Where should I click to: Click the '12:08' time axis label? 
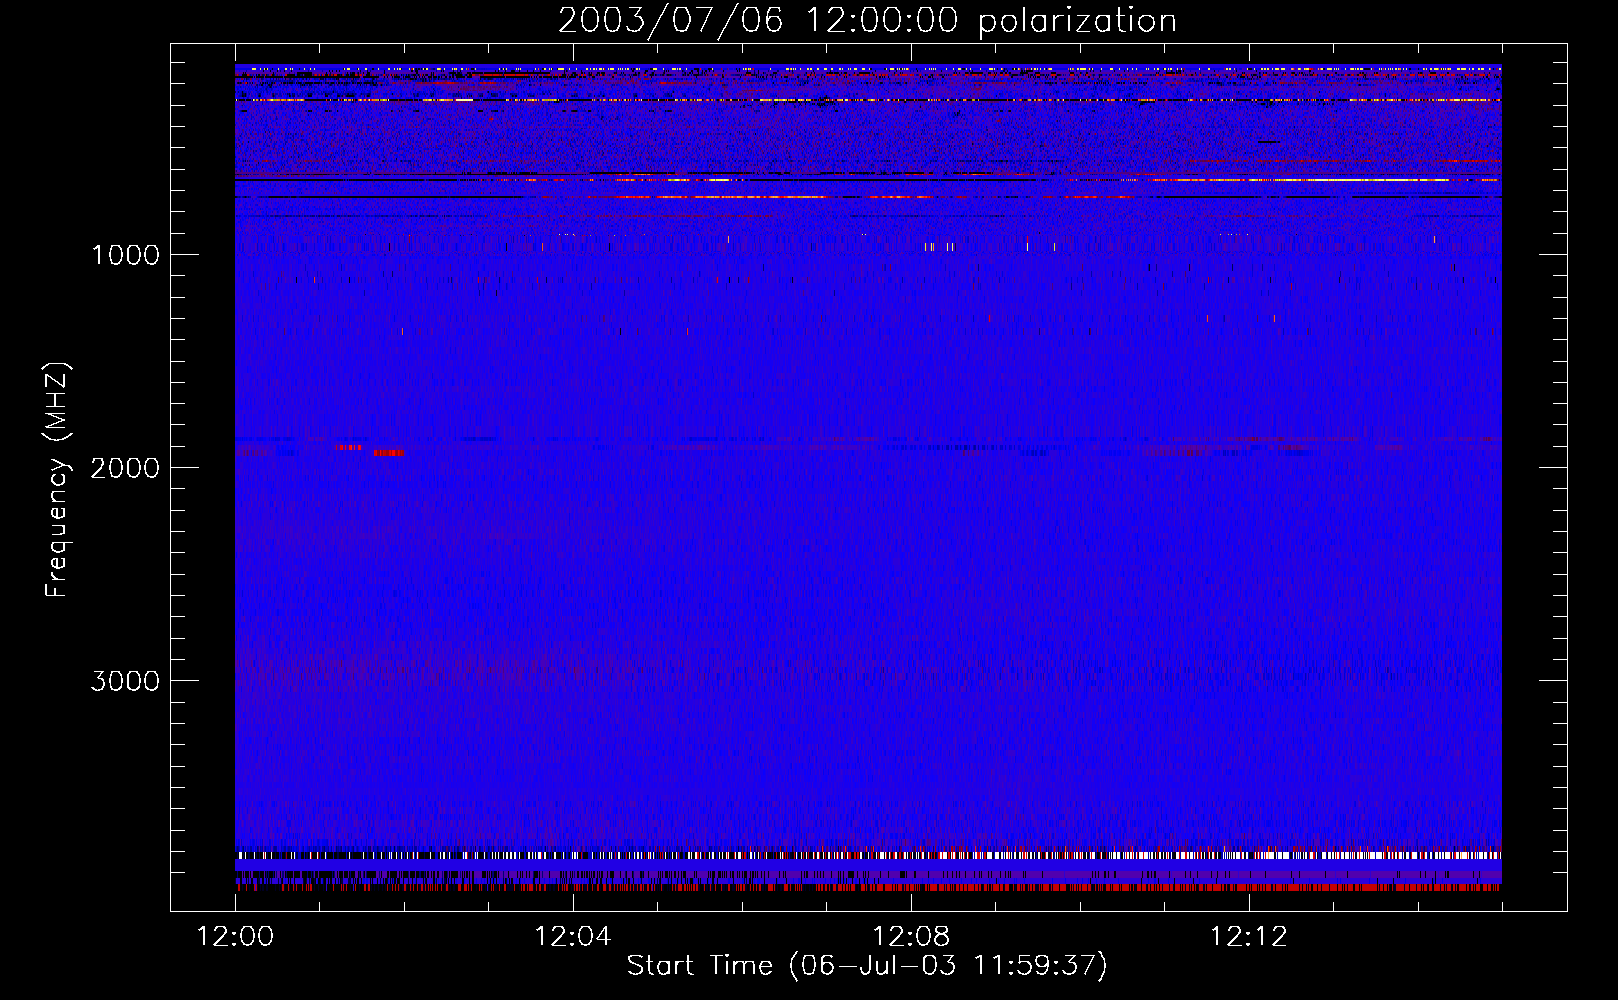pos(911,937)
